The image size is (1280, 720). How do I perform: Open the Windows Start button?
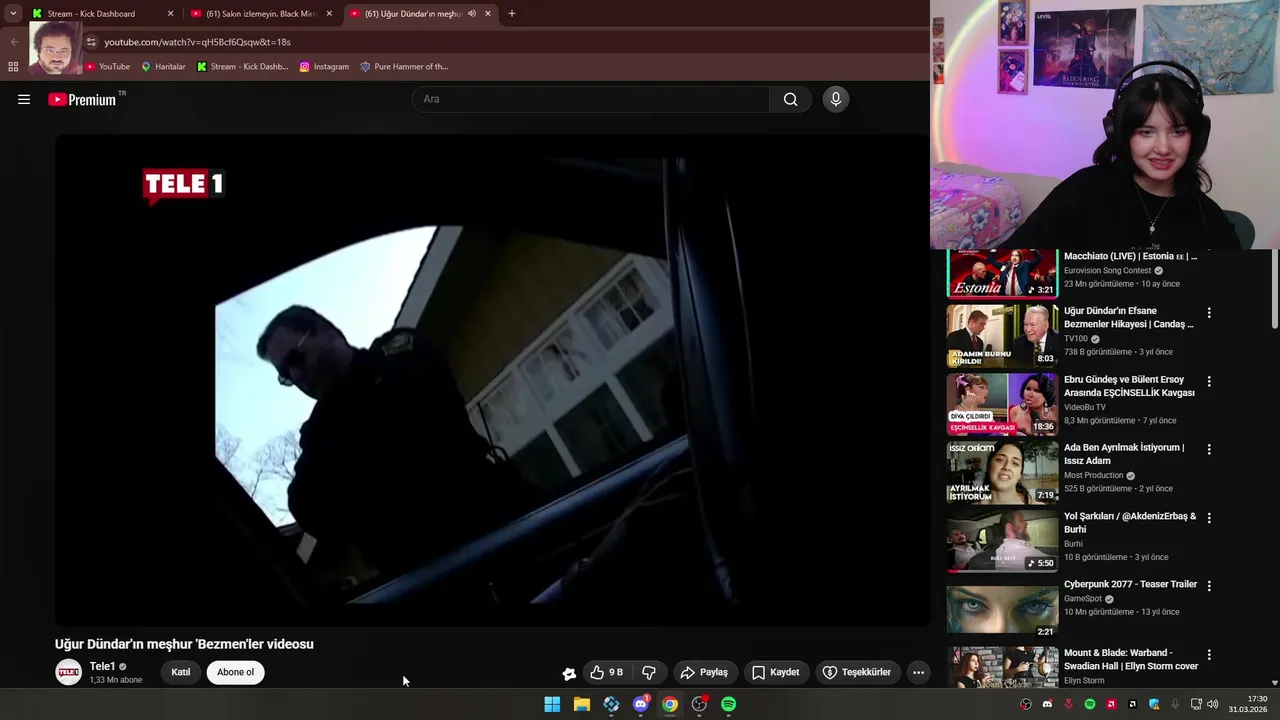coord(552,704)
